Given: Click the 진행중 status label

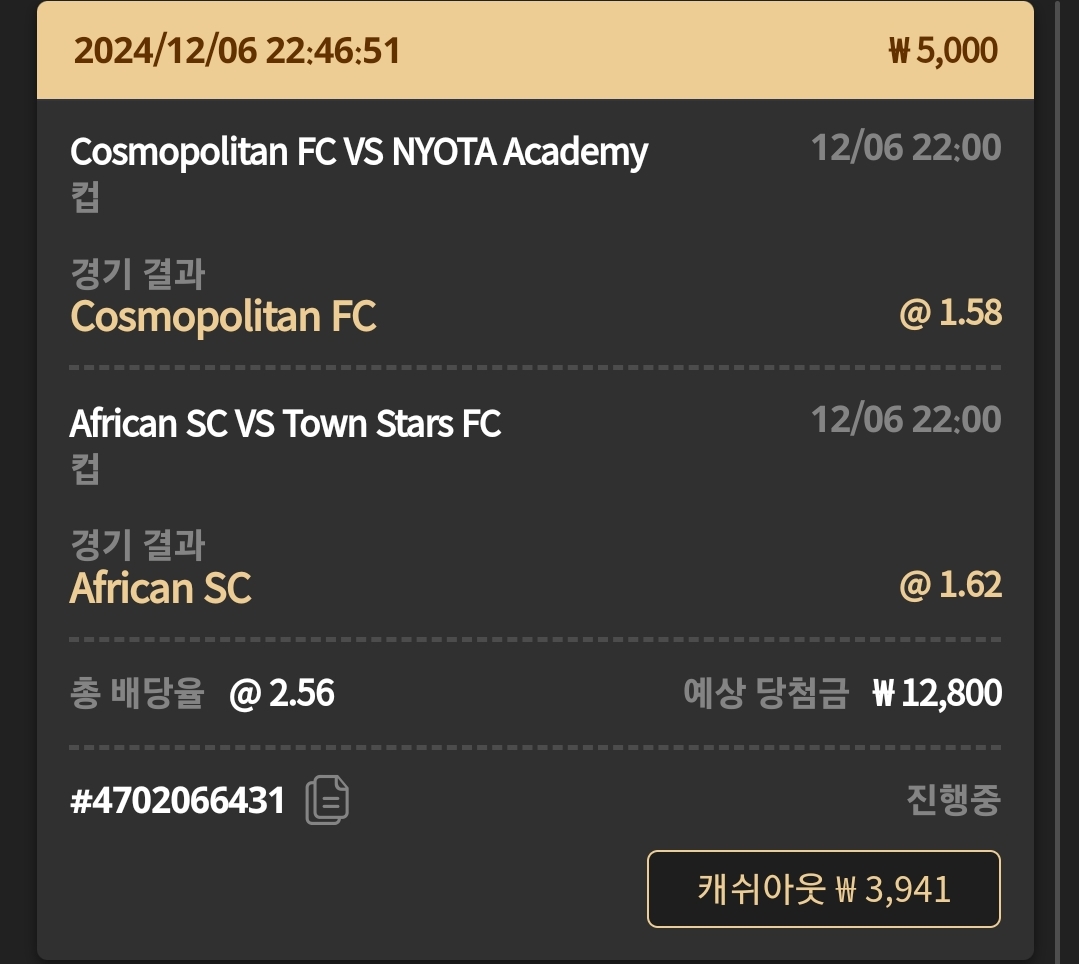Looking at the screenshot, I should [x=953, y=800].
